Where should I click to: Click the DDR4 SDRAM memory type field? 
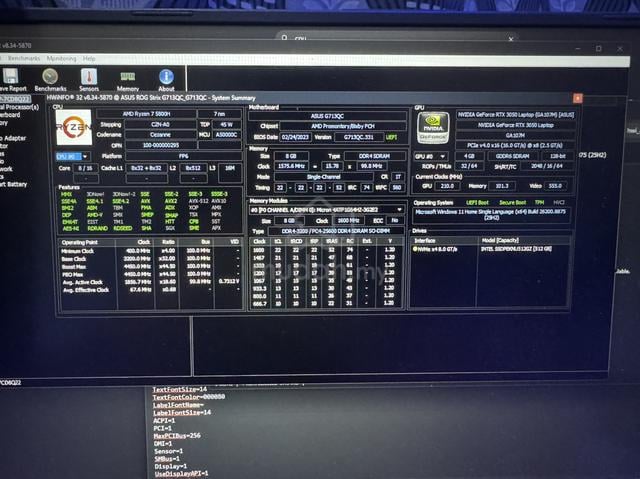375,156
